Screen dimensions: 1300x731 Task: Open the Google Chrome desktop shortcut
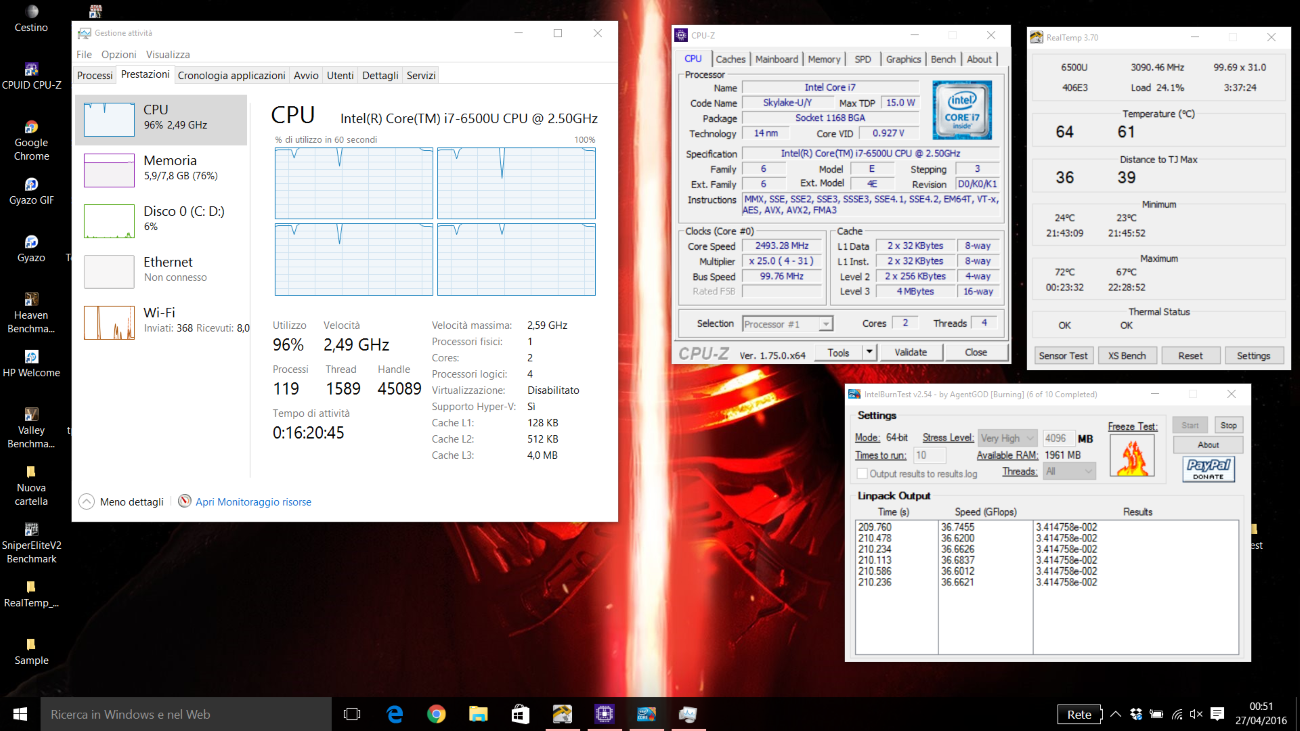31,140
